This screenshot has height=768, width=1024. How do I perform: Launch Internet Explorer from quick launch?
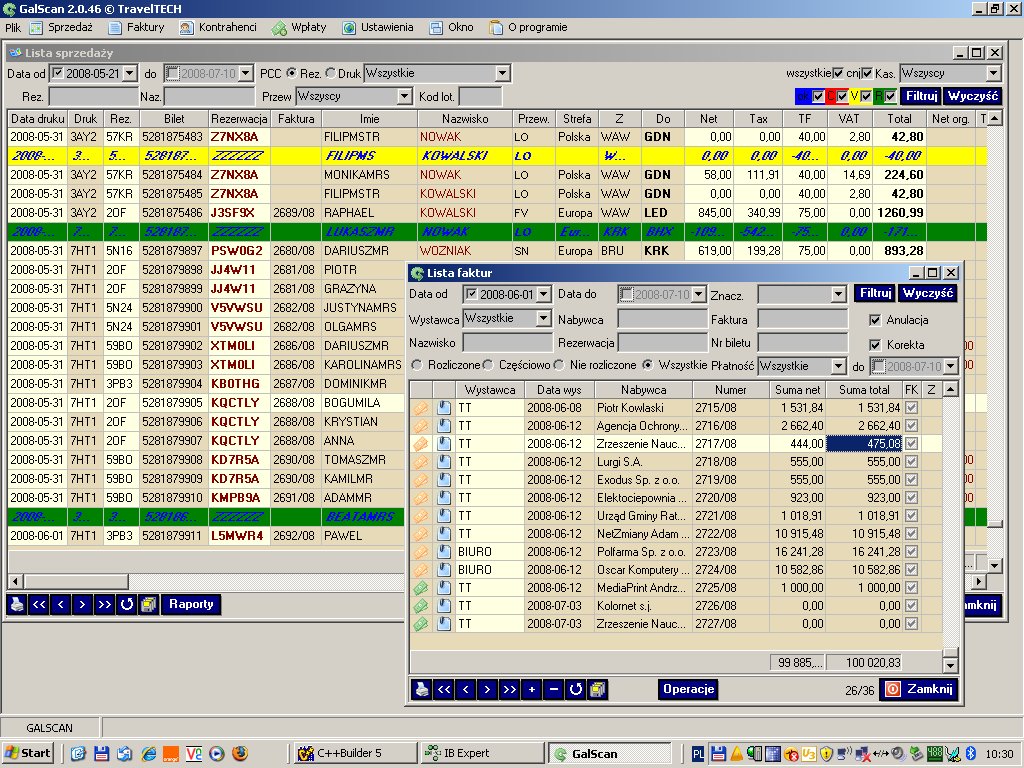[x=149, y=753]
